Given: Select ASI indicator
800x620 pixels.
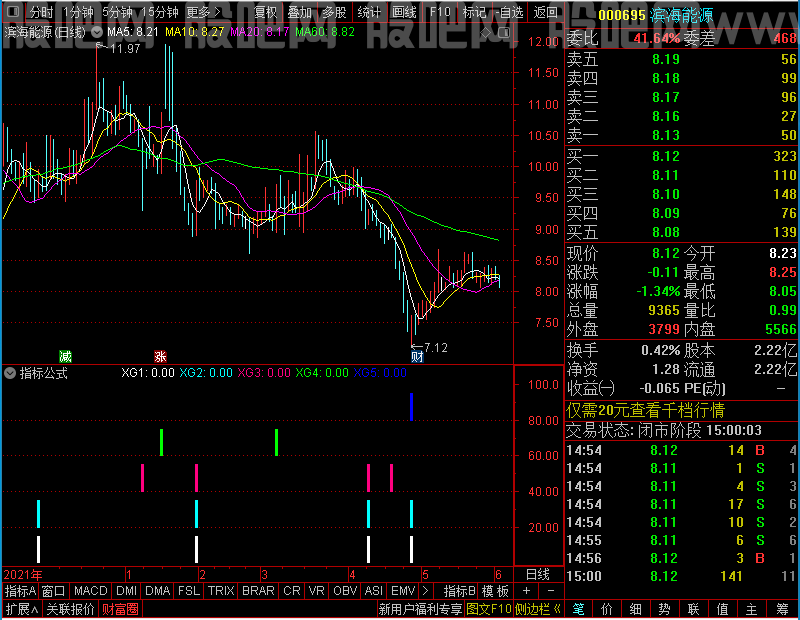Looking at the screenshot, I should coord(373,591).
